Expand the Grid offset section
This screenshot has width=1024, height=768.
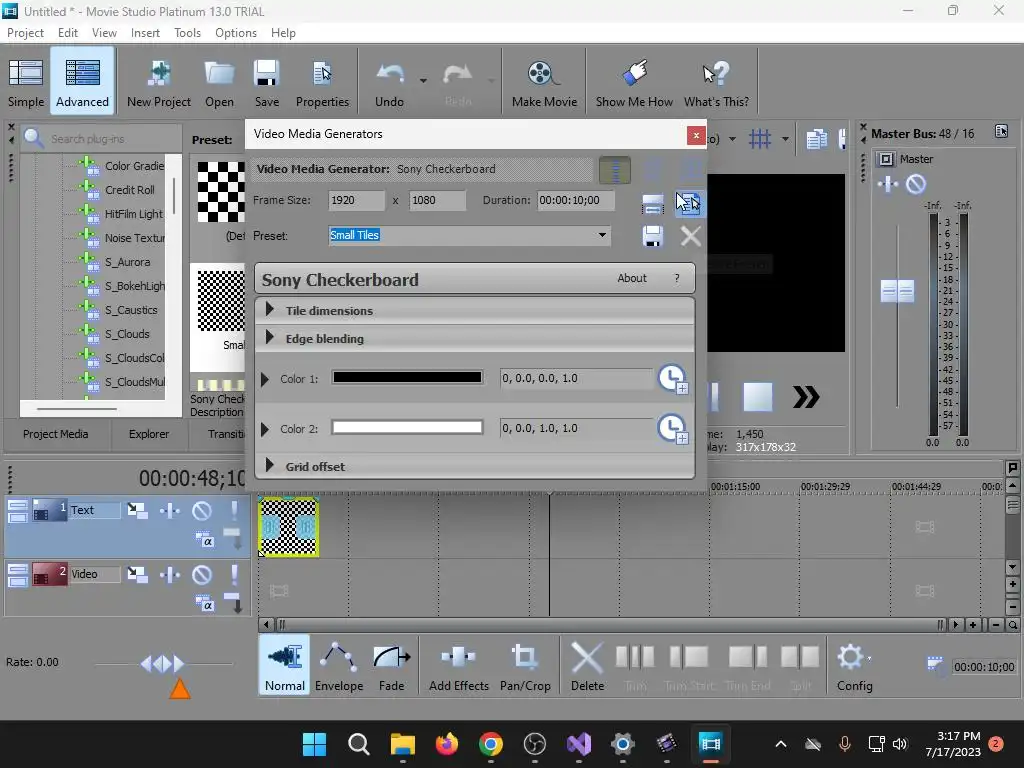tap(270, 466)
